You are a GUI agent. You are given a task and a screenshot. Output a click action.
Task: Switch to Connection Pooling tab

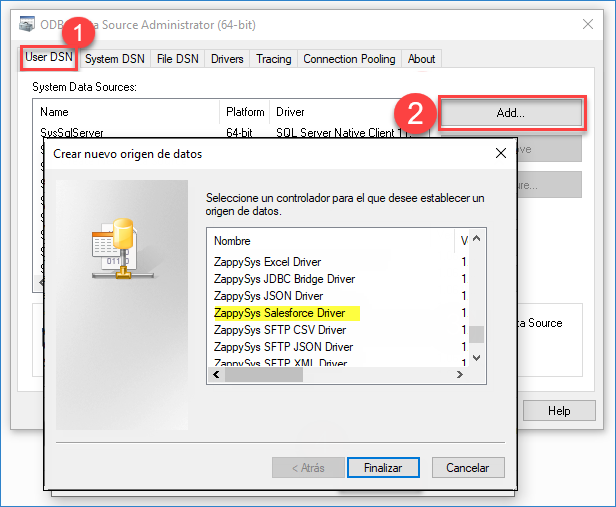click(349, 59)
